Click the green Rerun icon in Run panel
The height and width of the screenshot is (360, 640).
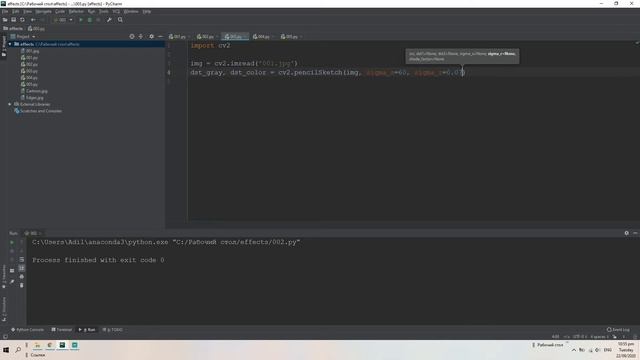12,242
